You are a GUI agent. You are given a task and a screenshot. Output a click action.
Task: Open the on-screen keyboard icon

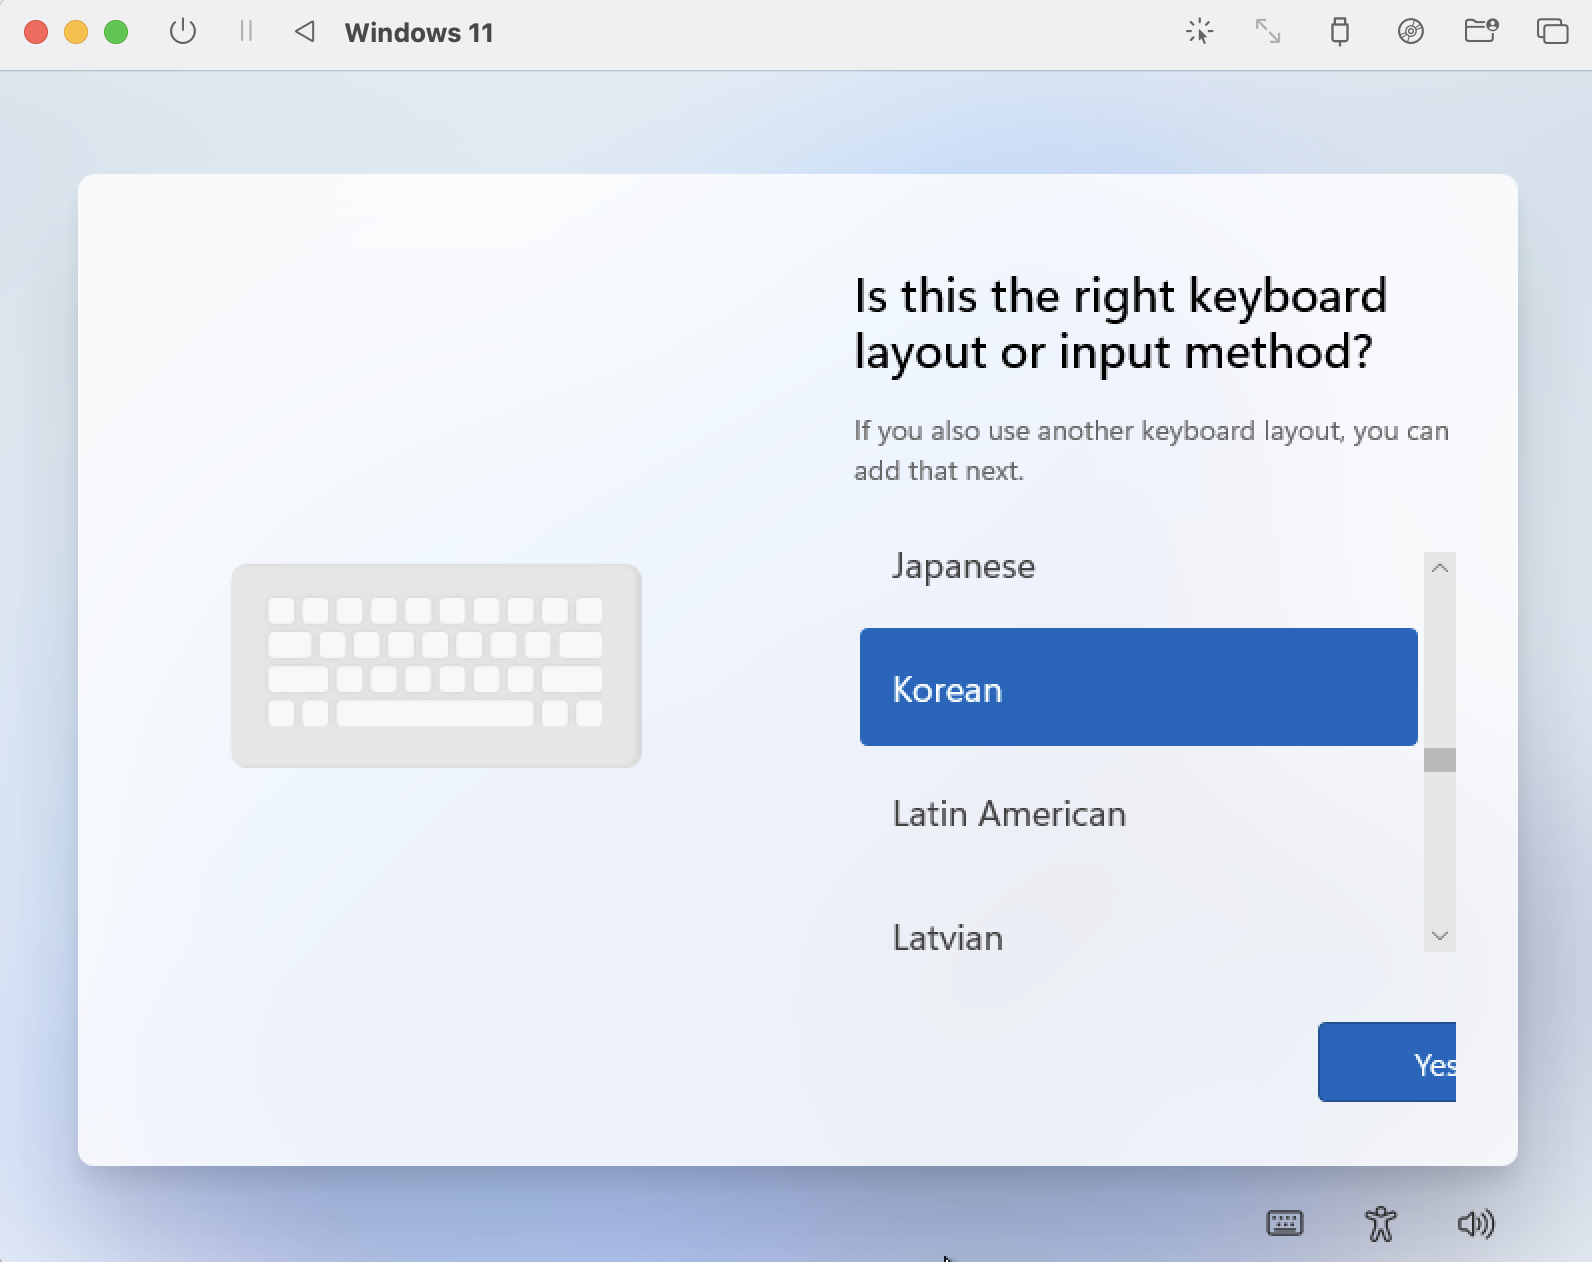(x=1285, y=1223)
